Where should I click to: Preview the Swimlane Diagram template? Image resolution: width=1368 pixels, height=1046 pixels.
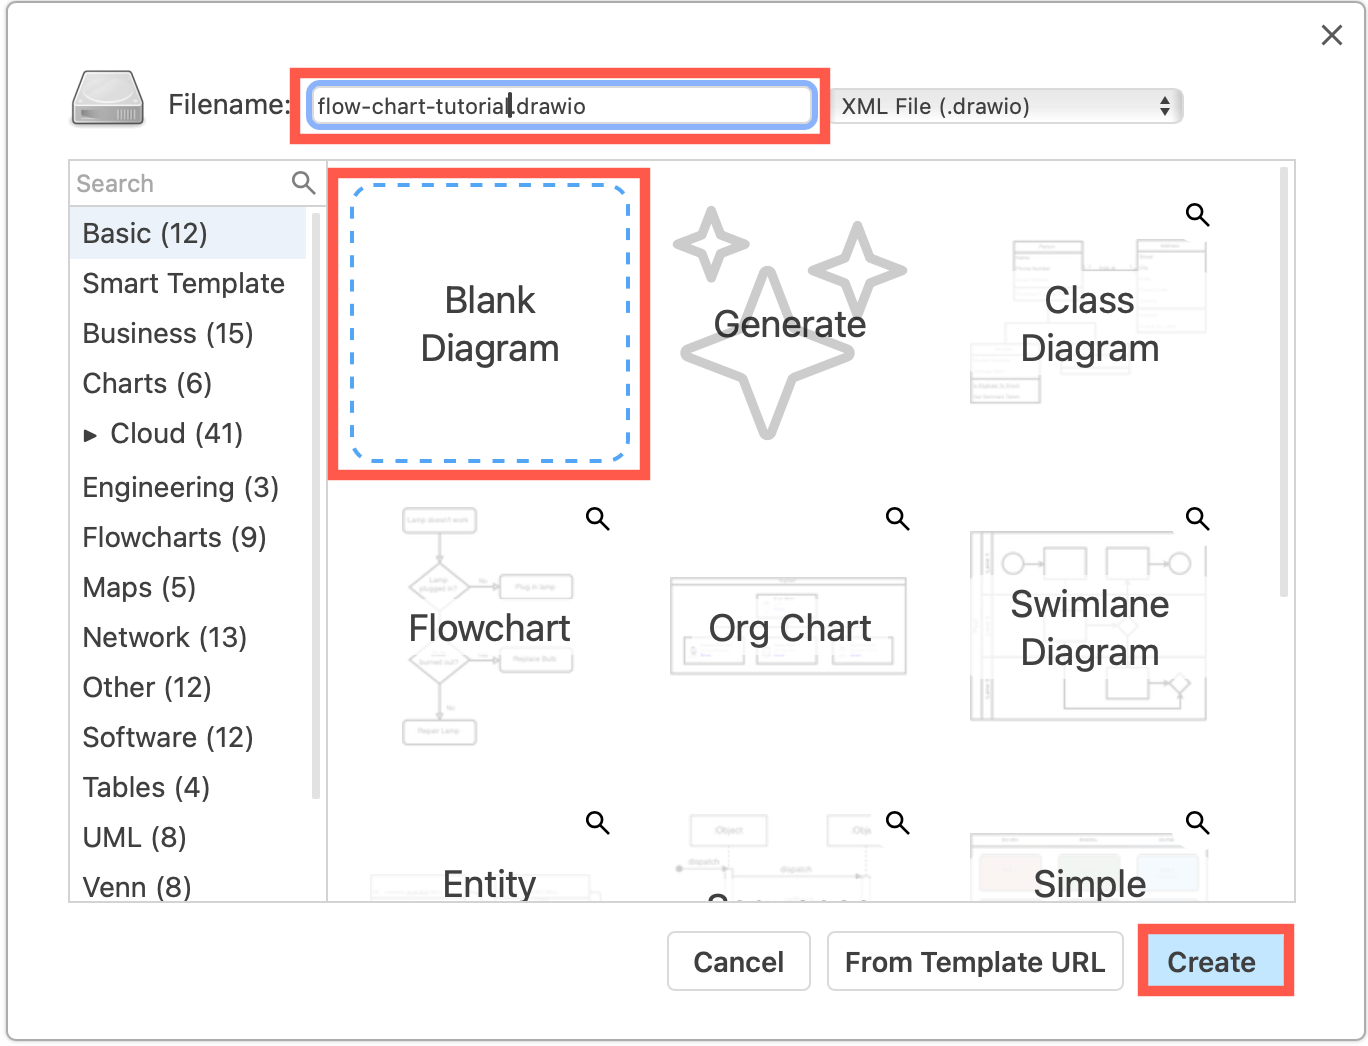(x=1197, y=518)
